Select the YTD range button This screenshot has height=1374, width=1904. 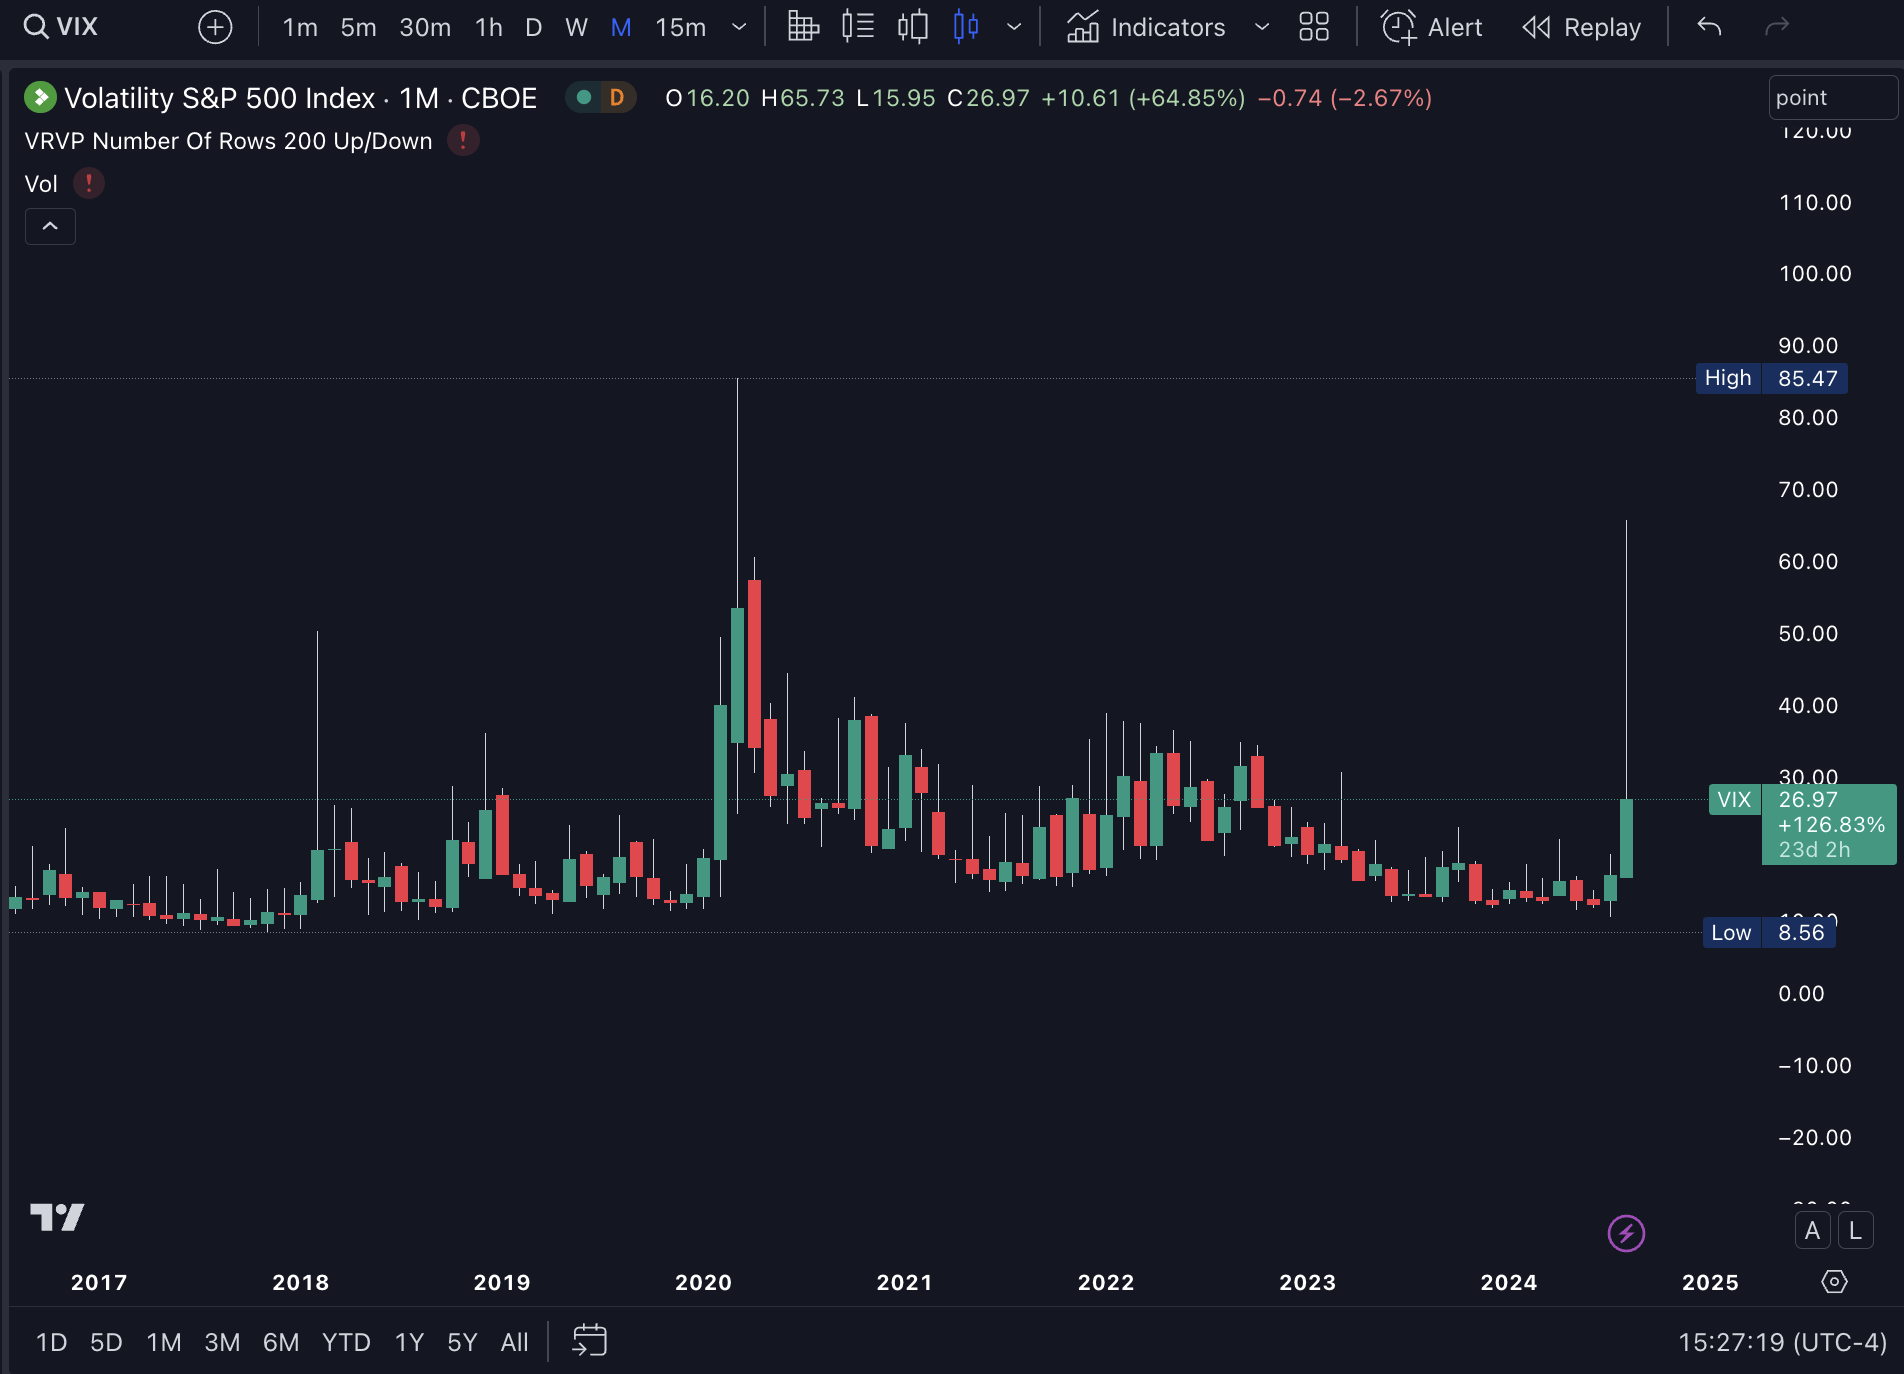tap(346, 1342)
